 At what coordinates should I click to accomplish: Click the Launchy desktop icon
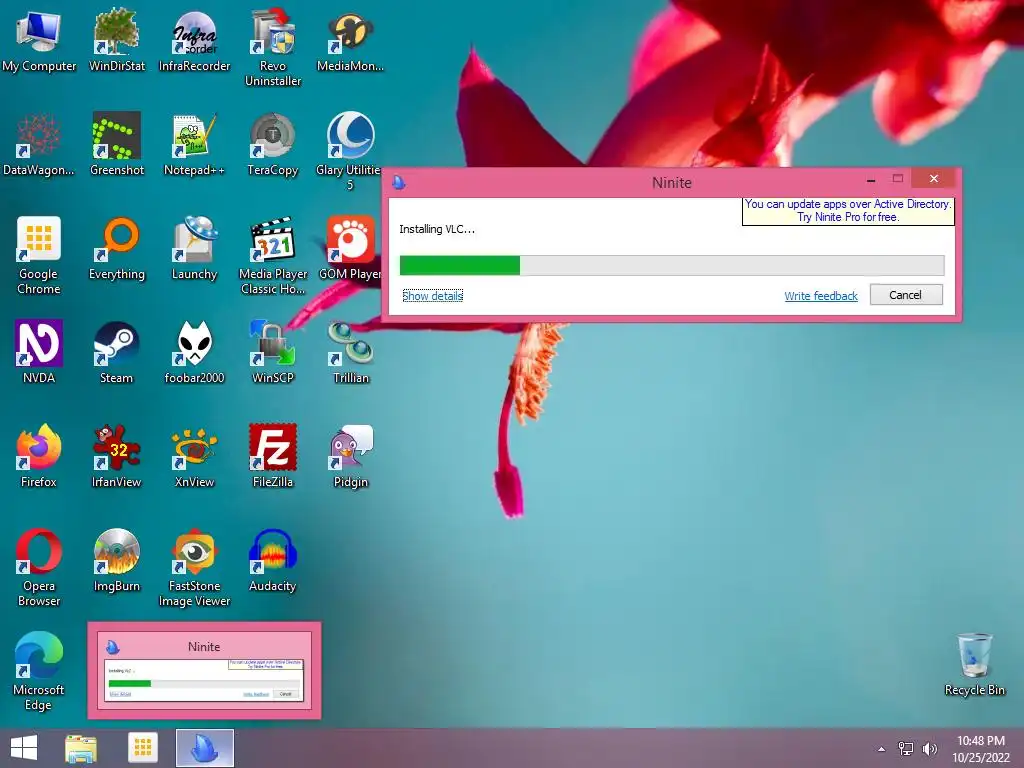(195, 249)
